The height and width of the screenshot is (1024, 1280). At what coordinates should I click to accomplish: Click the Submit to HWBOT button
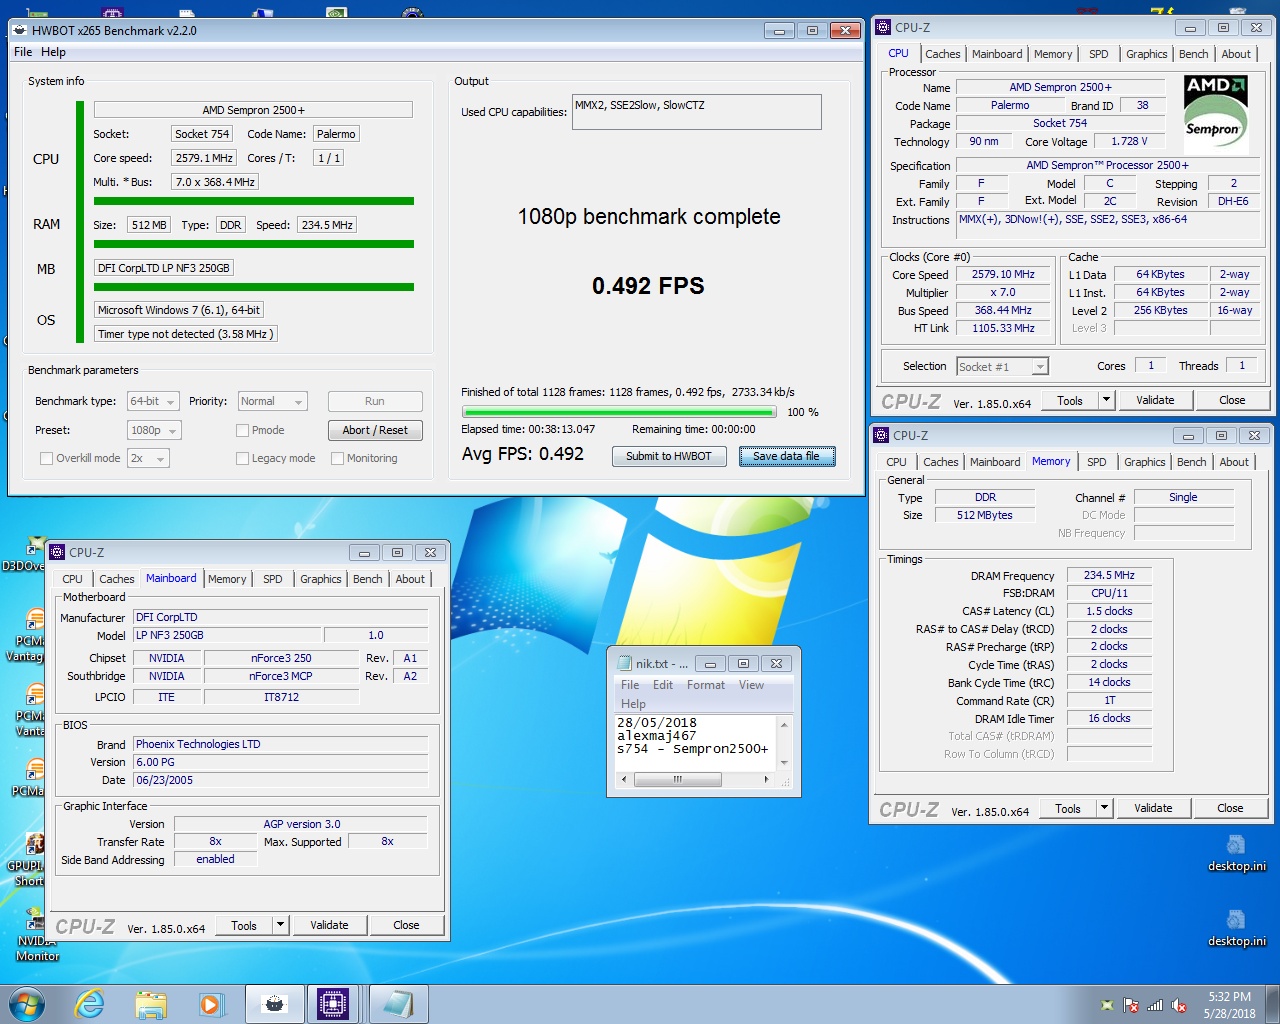click(669, 456)
